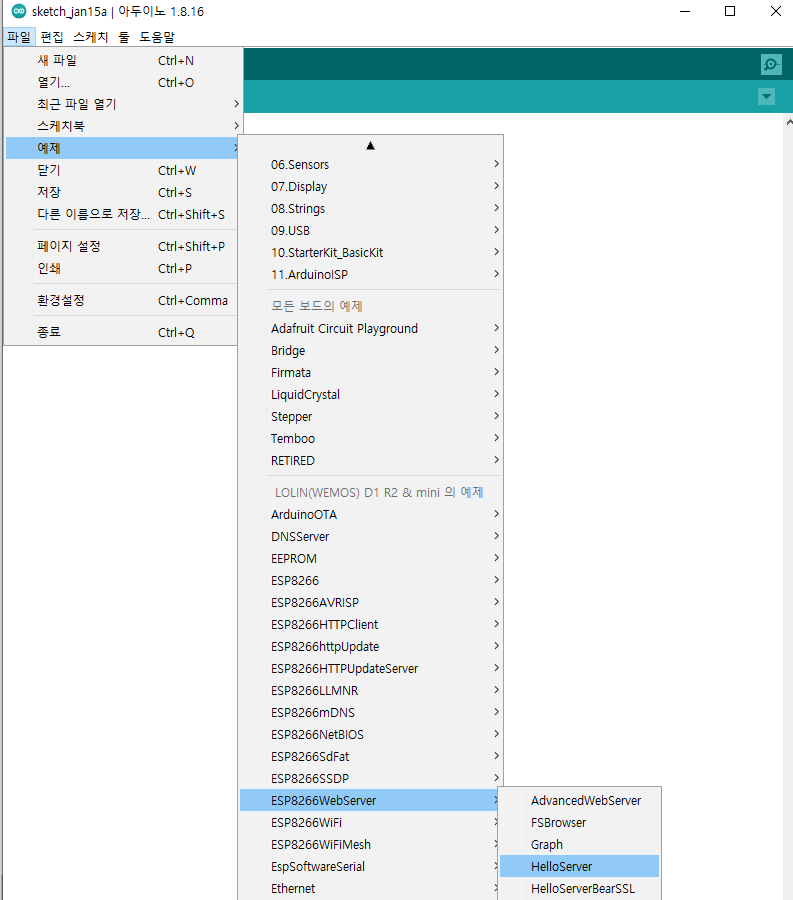This screenshot has height=900, width=793.
Task: Open ESP8266SSDP examples submenu
Action: coord(371,778)
